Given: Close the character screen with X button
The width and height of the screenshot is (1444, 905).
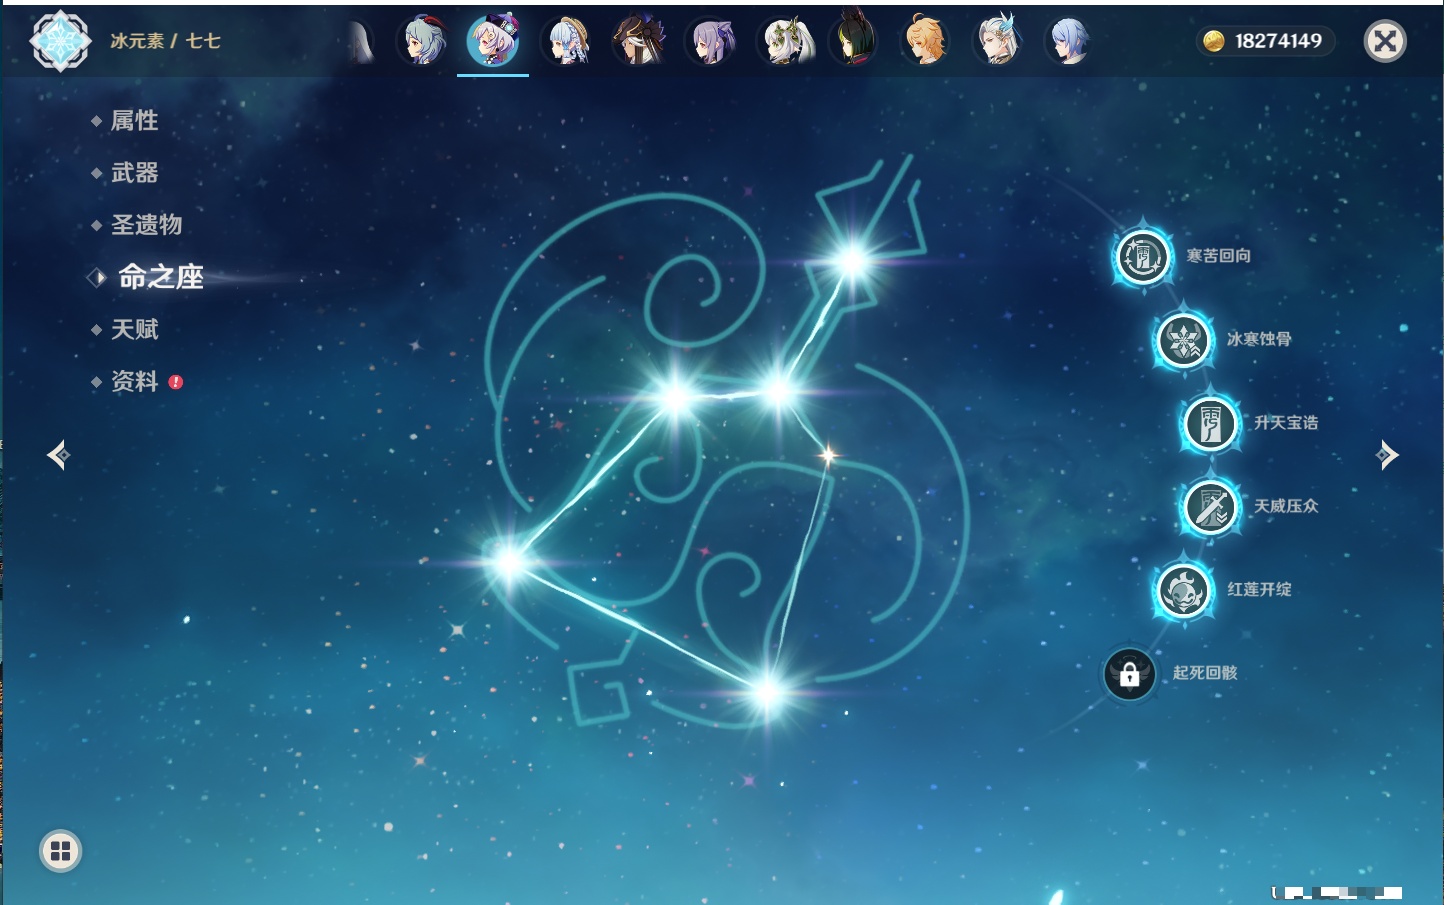Looking at the screenshot, I should click(1385, 41).
